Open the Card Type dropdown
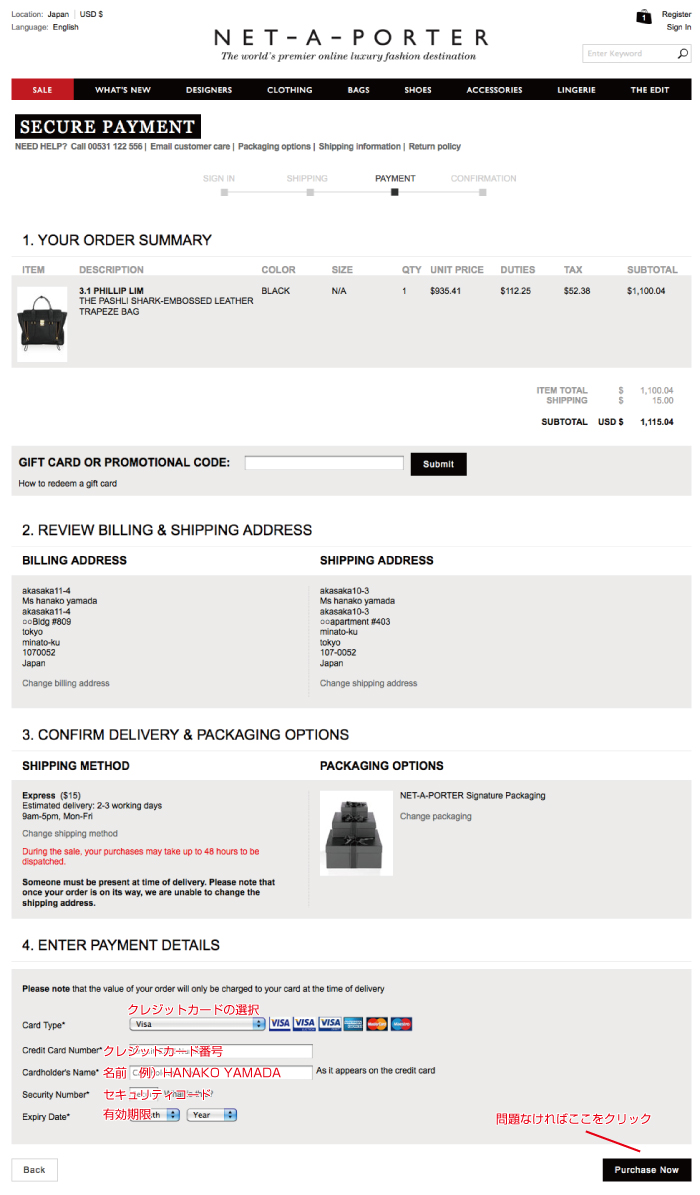This screenshot has width=700, height=1195. pyautogui.click(x=197, y=1024)
